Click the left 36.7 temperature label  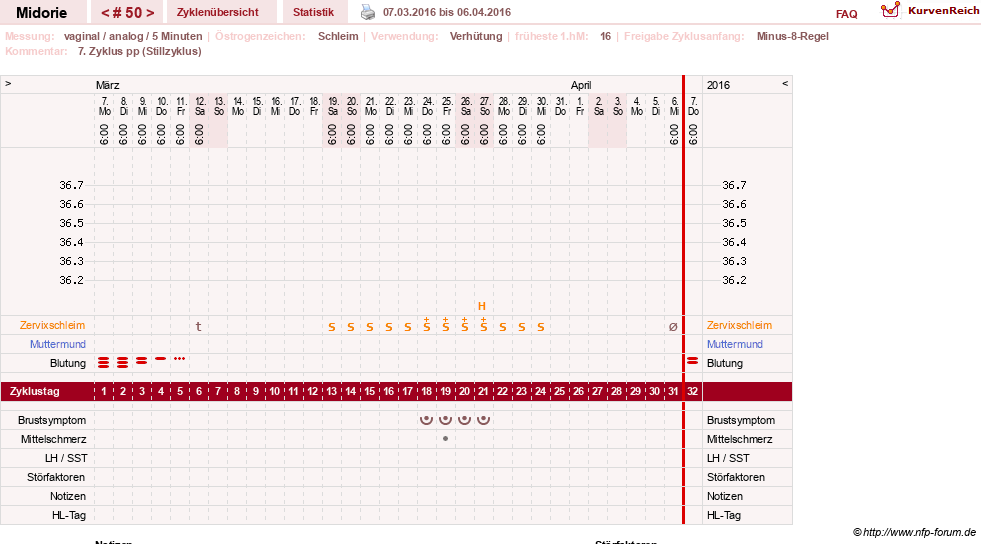click(x=71, y=185)
